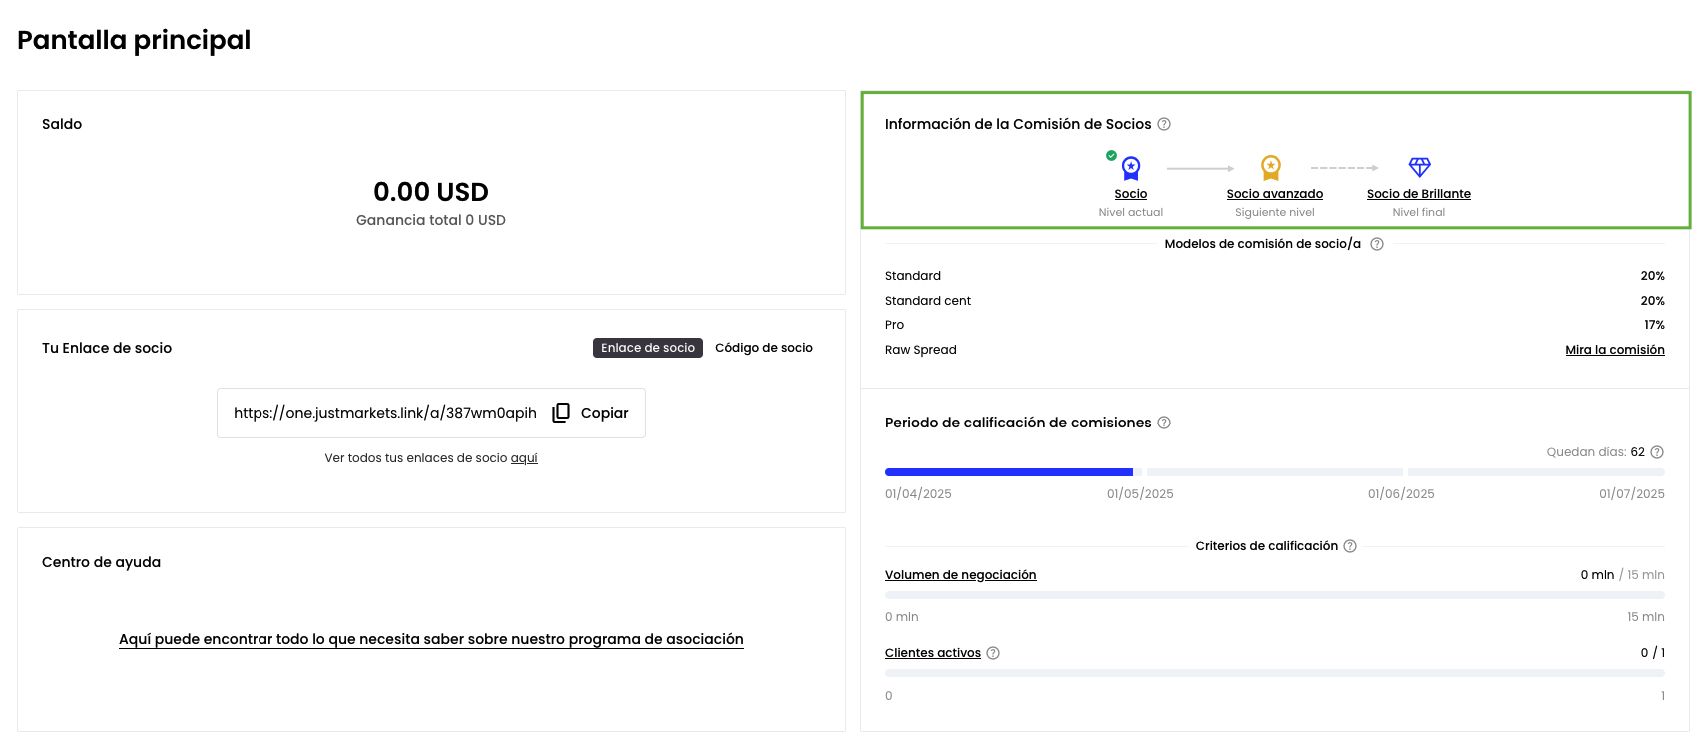This screenshot has width=1696, height=737.
Task: Click the partner link URL text field
Action: click(385, 413)
